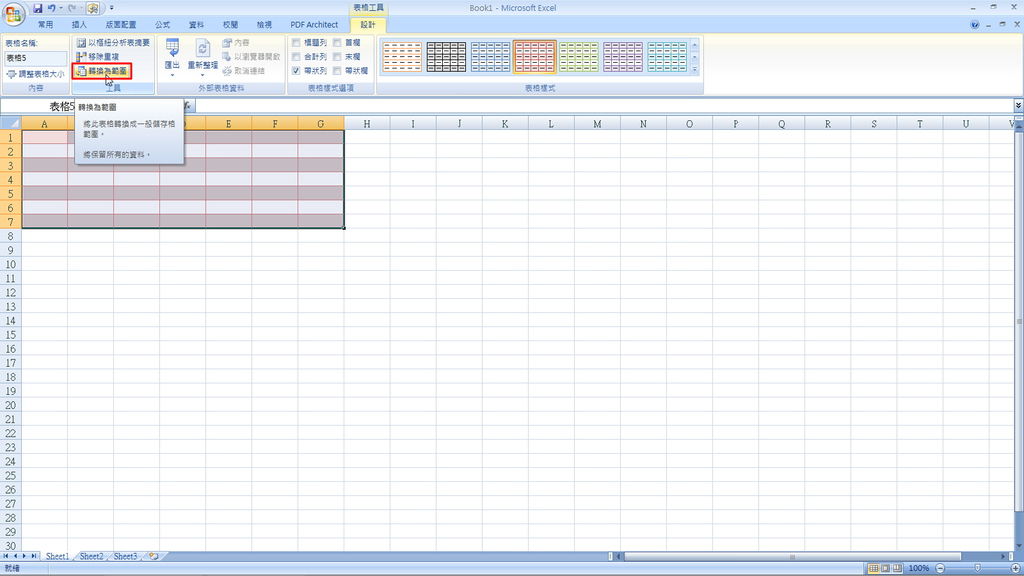
Task: Click the Undo arrow icon
Action: [x=51, y=8]
